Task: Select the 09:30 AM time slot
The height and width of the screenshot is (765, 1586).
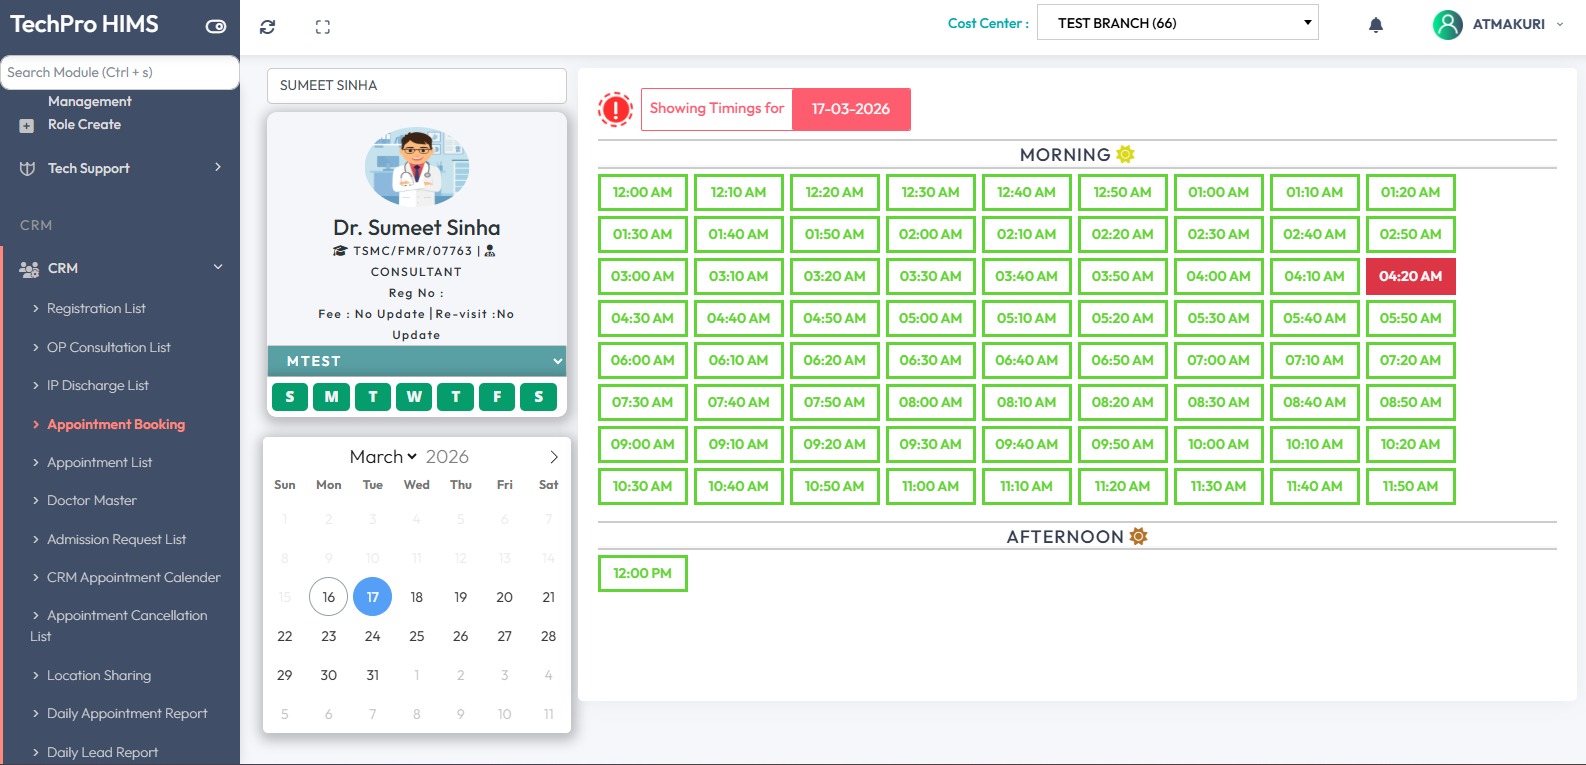Action: [930, 444]
